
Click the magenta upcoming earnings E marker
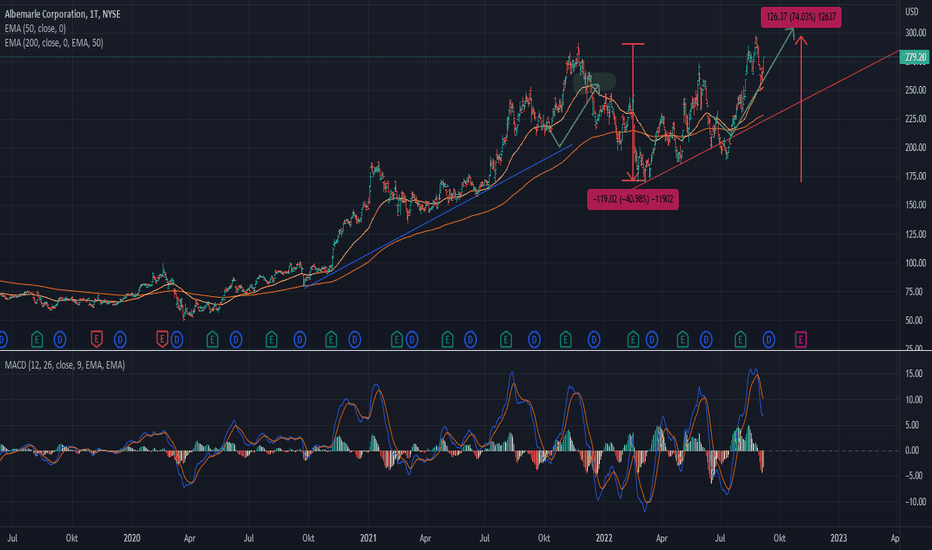tap(801, 340)
